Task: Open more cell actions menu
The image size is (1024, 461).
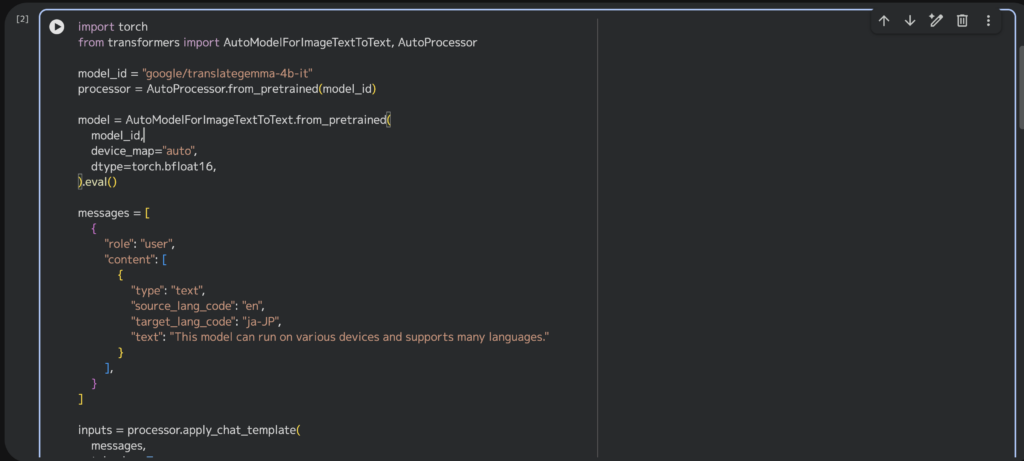Action: point(988,21)
